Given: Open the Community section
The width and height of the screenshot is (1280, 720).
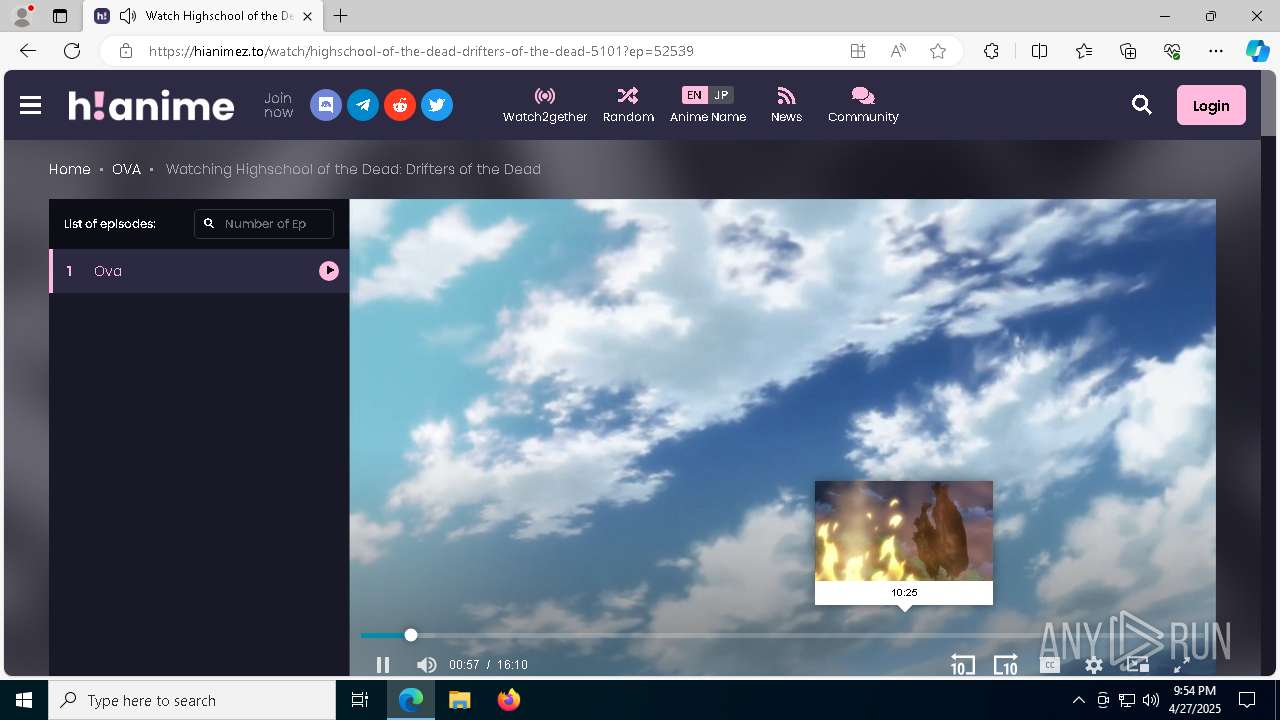Looking at the screenshot, I should tap(863, 105).
